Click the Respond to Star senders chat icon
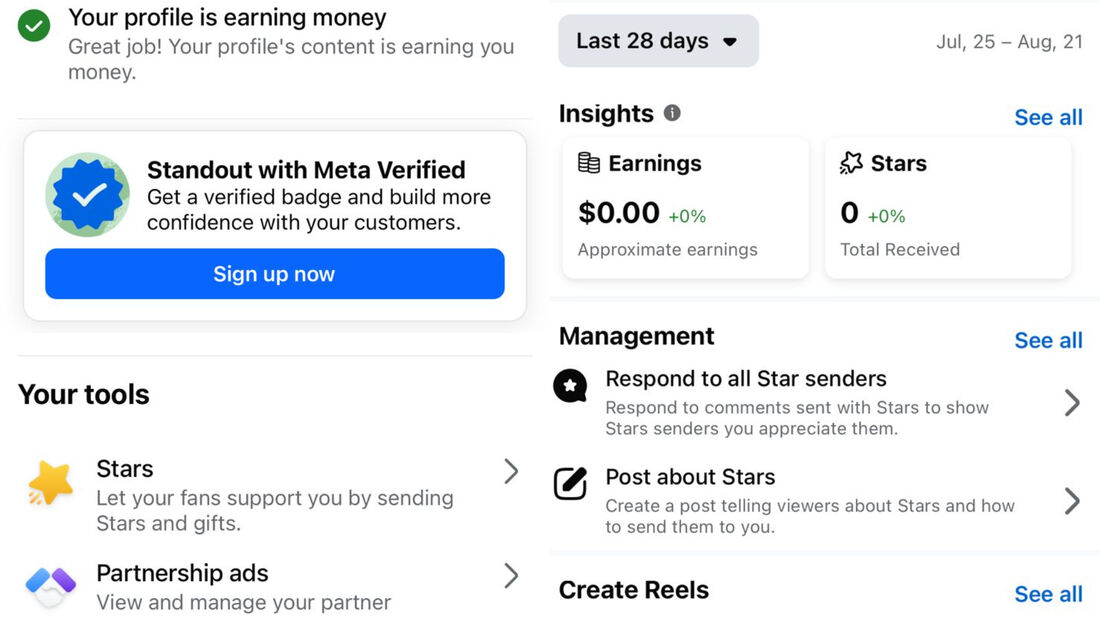Viewport: 1100px width, 619px height. 570,385
